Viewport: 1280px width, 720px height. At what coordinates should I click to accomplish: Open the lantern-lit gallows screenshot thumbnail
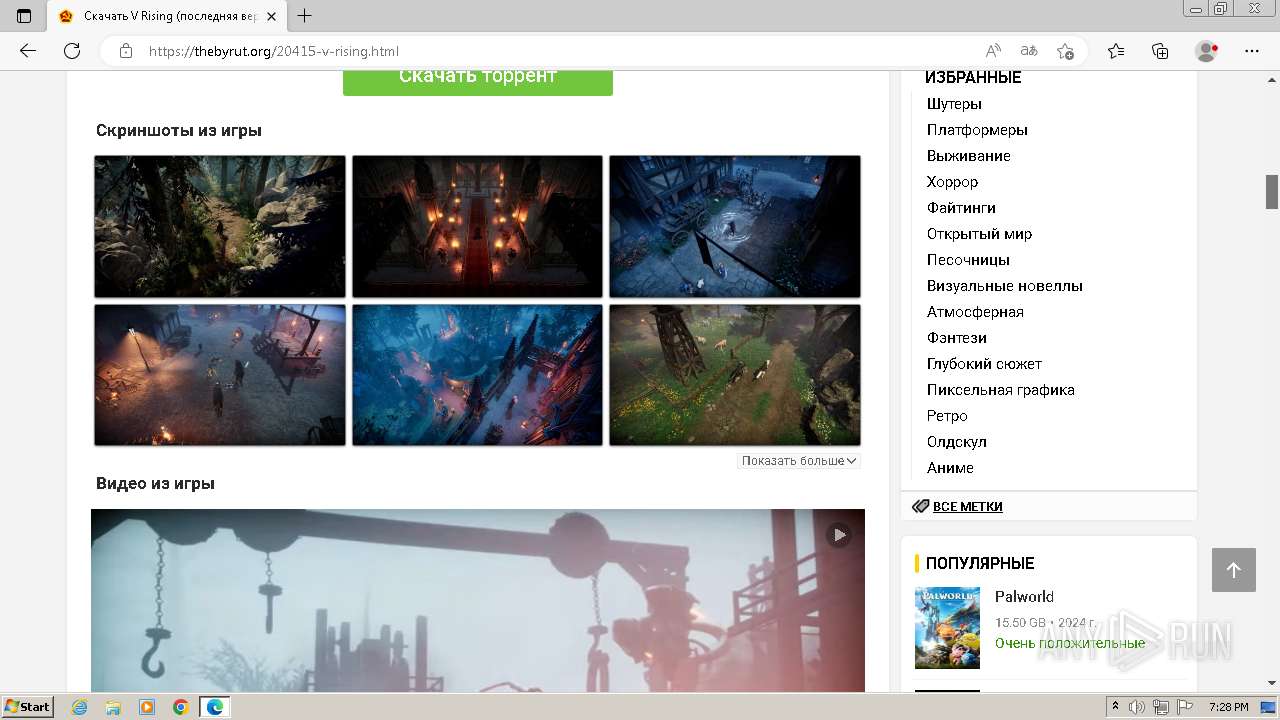(x=220, y=375)
